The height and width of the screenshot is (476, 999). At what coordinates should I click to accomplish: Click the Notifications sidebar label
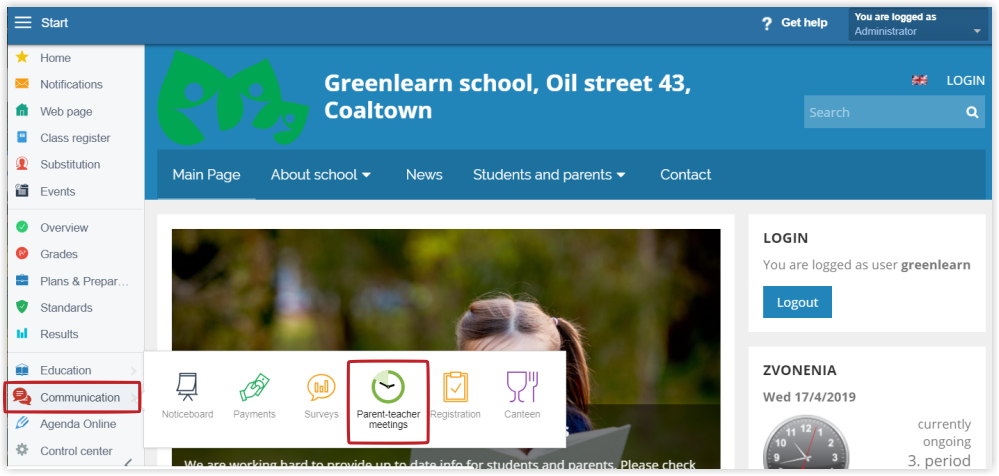point(71,84)
